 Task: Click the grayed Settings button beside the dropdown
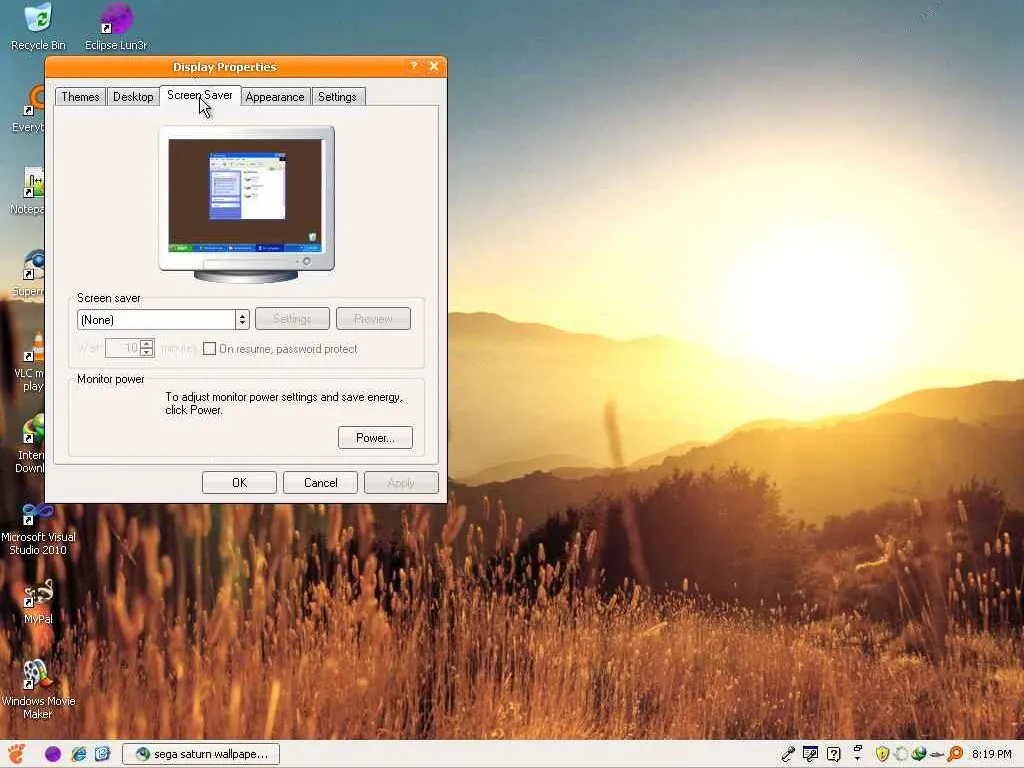[x=292, y=319]
